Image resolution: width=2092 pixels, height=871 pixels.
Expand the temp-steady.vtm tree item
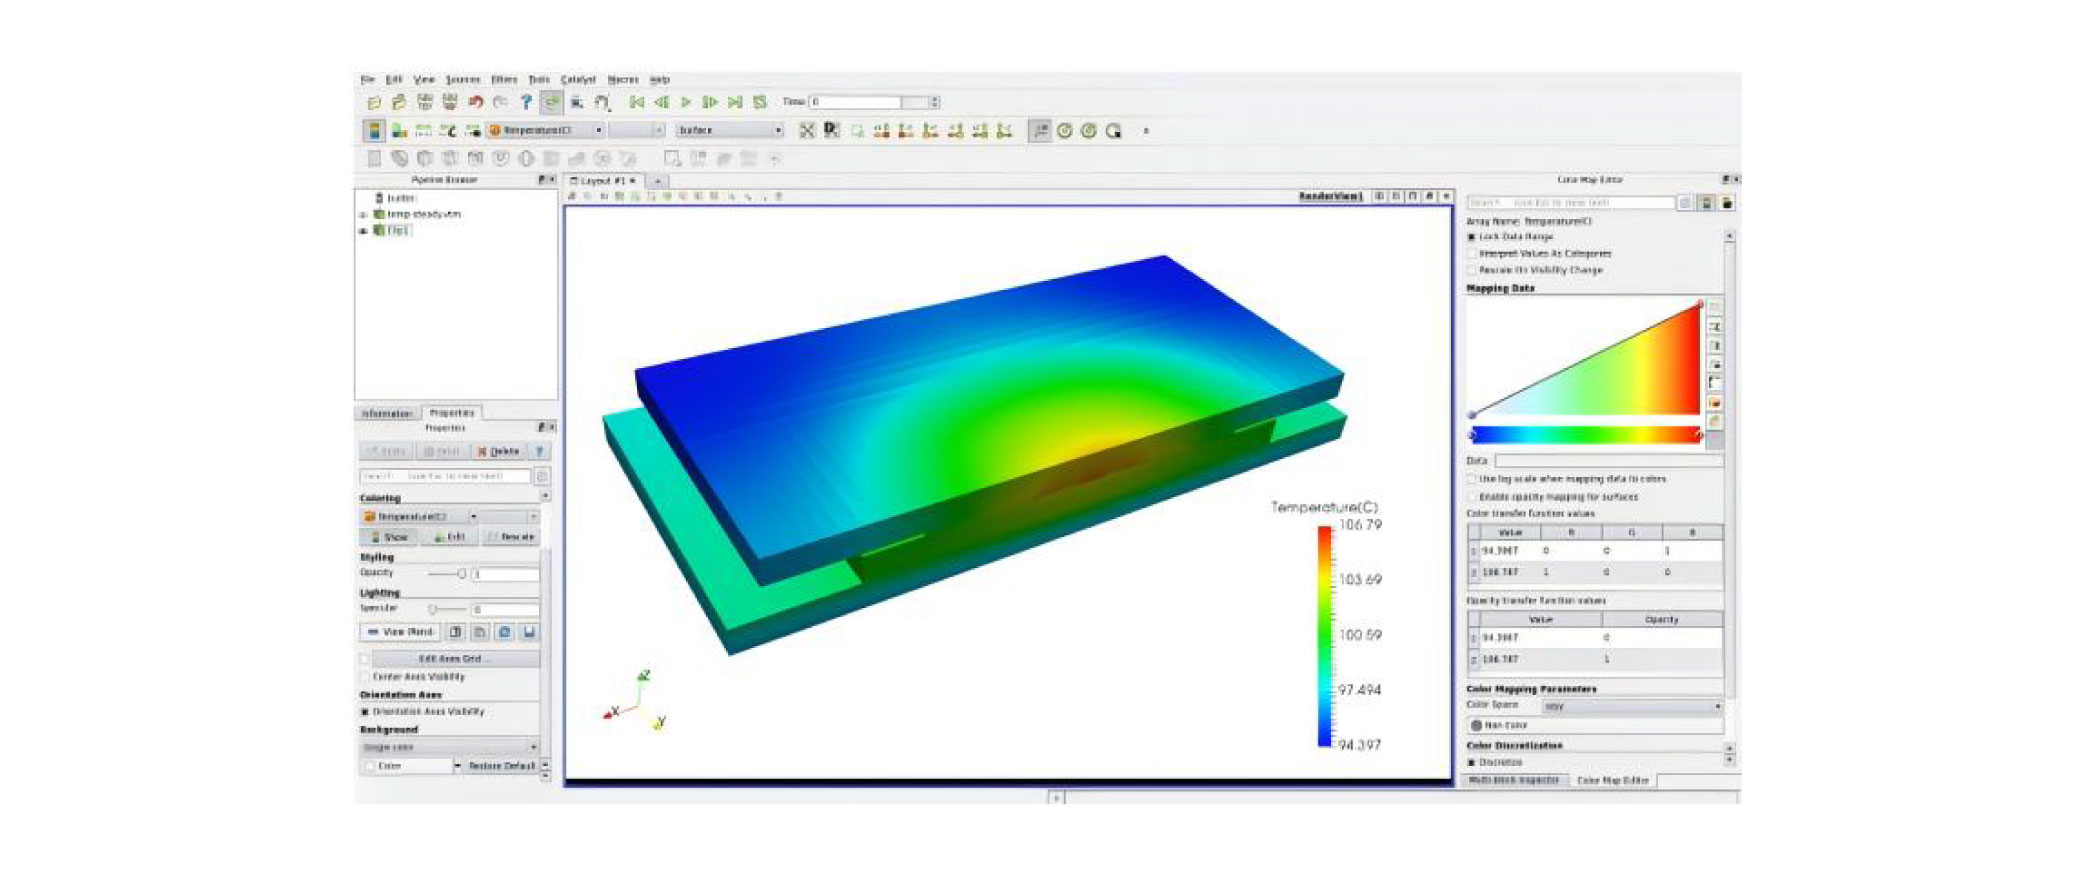tap(363, 215)
